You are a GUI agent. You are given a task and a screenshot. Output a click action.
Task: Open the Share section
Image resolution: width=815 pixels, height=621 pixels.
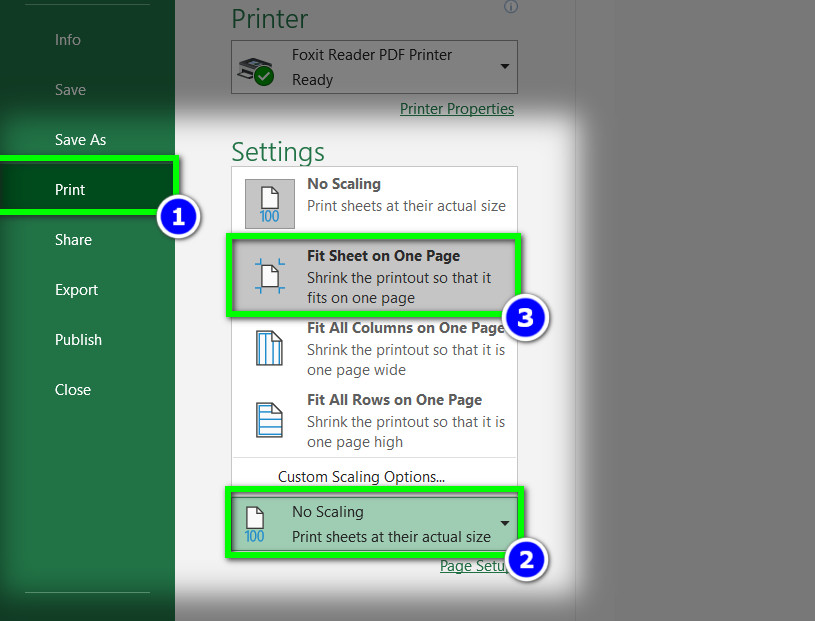[x=73, y=240]
